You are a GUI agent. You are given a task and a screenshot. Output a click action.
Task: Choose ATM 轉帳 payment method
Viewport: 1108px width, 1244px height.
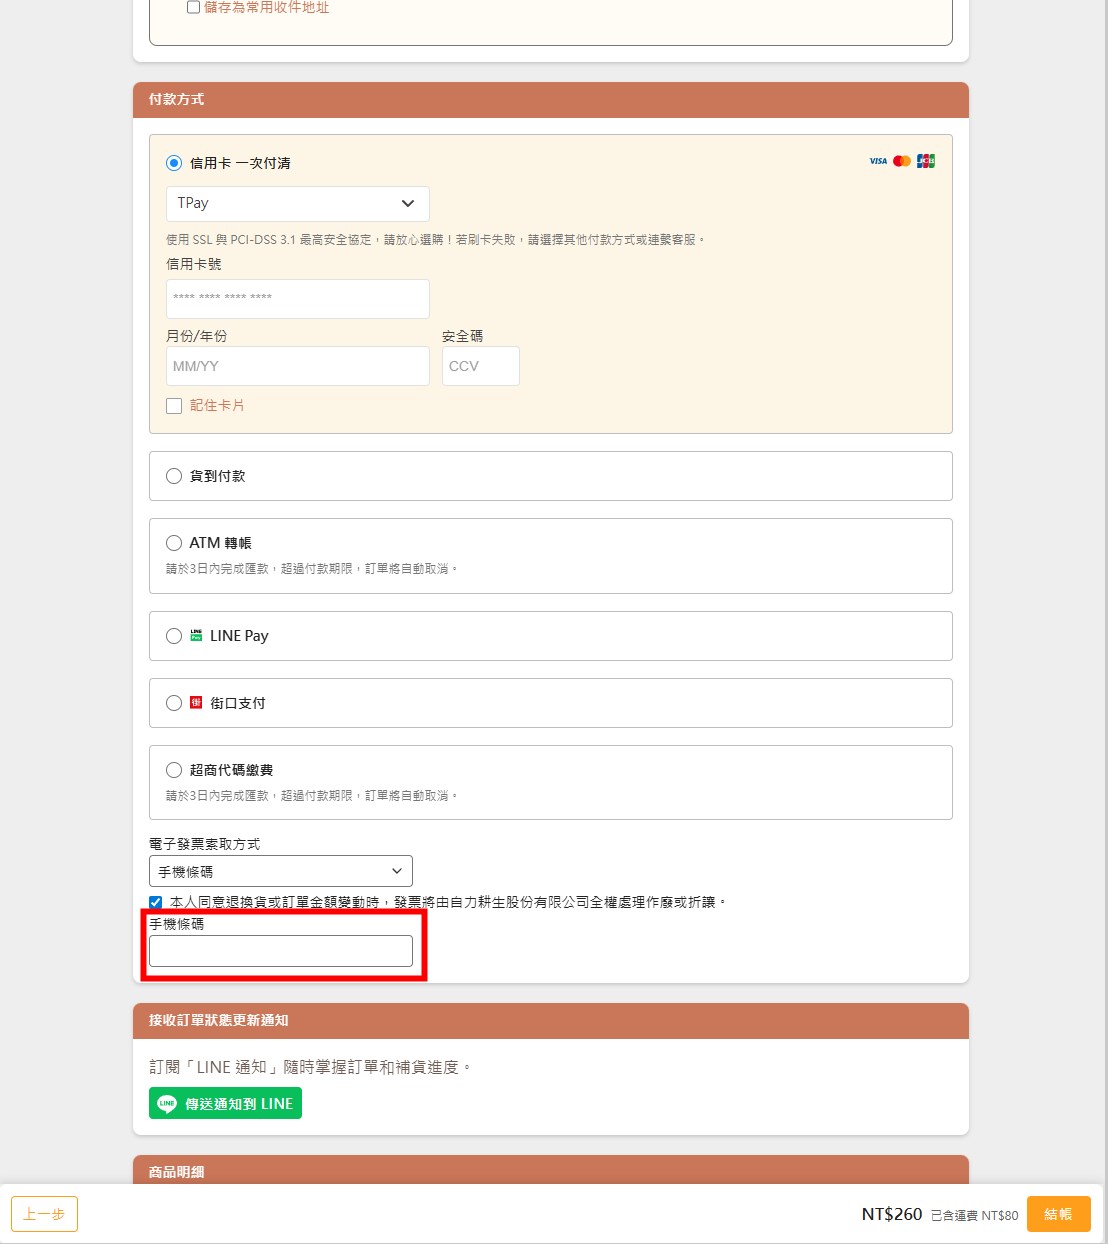(x=174, y=543)
